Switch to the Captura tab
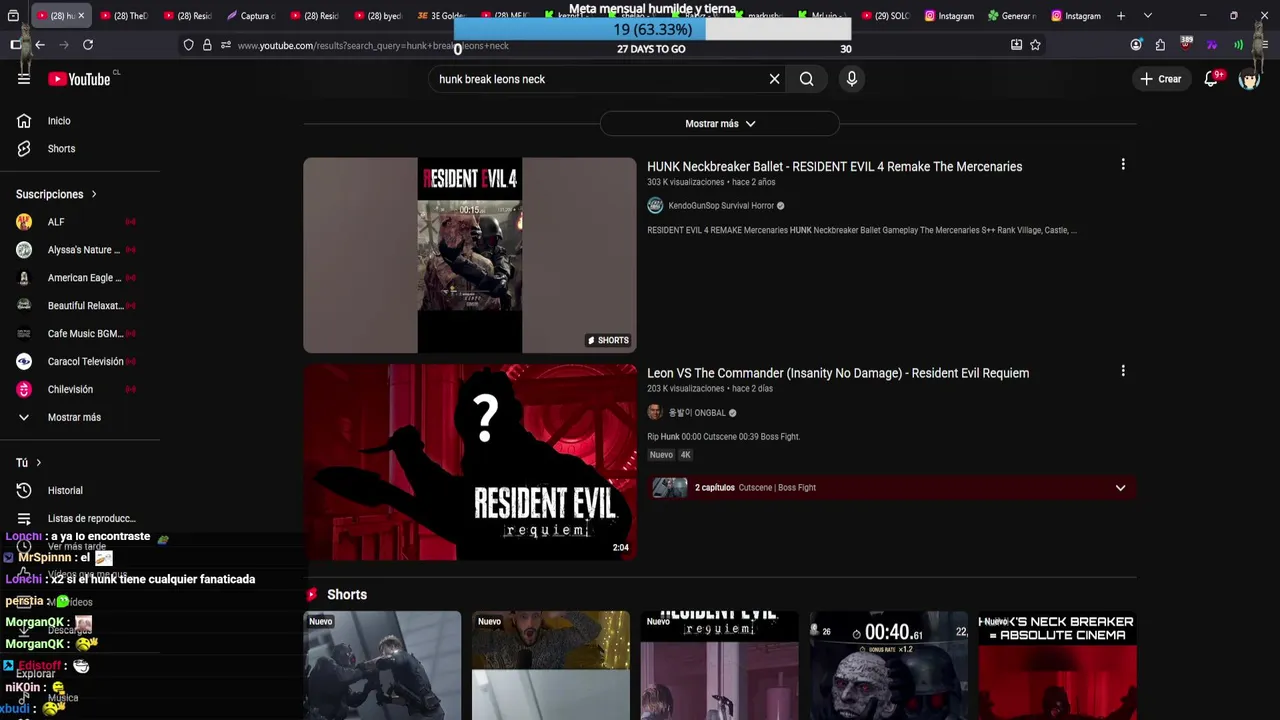The height and width of the screenshot is (720, 1280). tap(251, 16)
